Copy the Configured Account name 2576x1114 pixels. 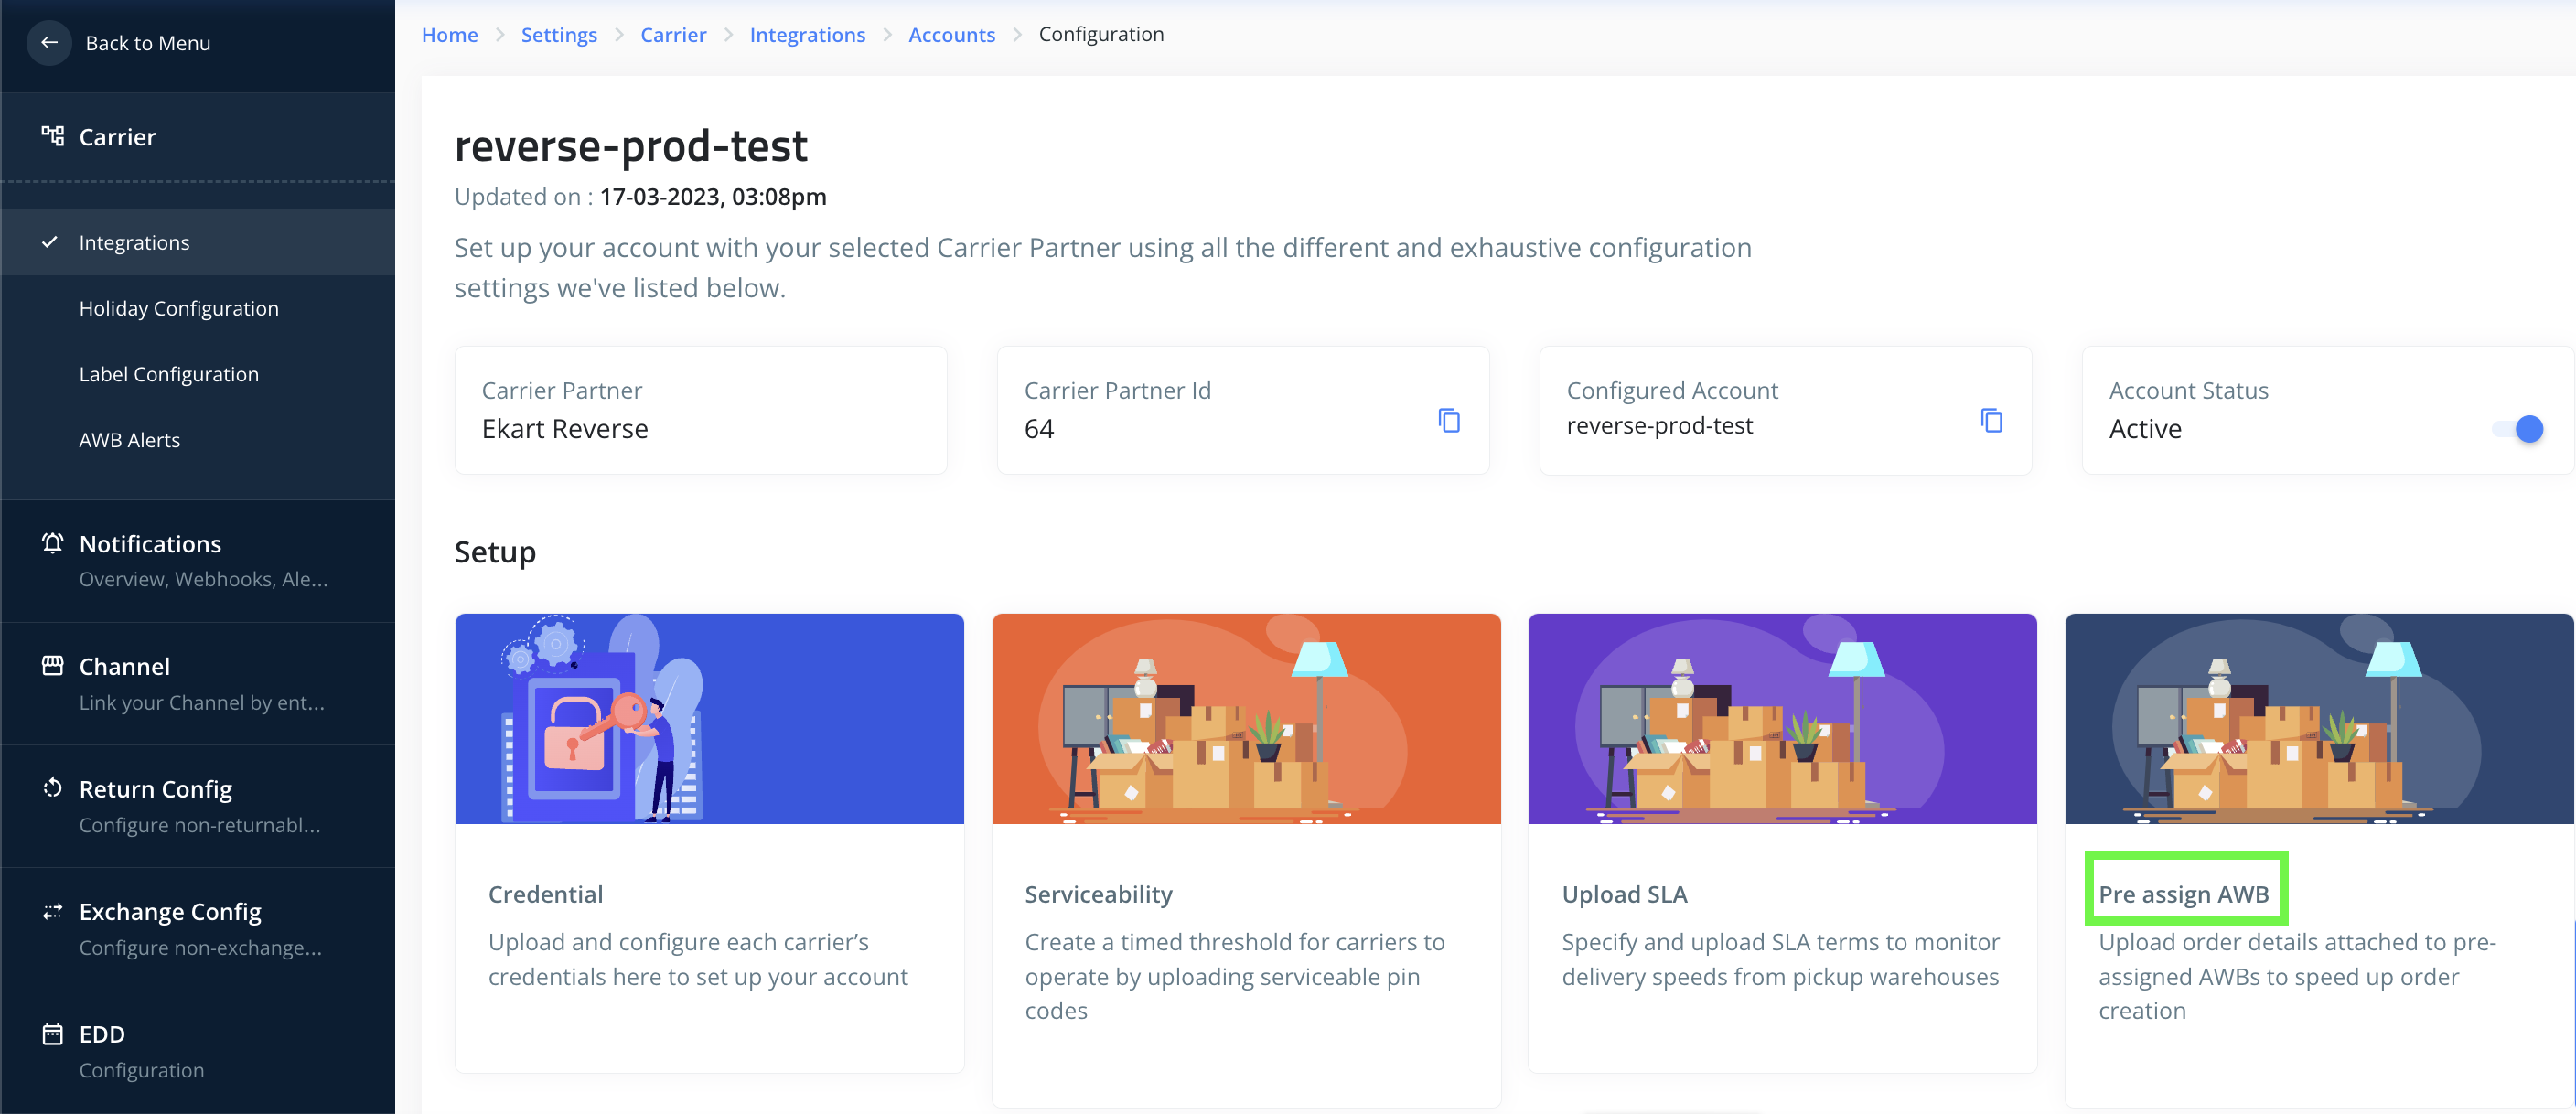(1992, 421)
